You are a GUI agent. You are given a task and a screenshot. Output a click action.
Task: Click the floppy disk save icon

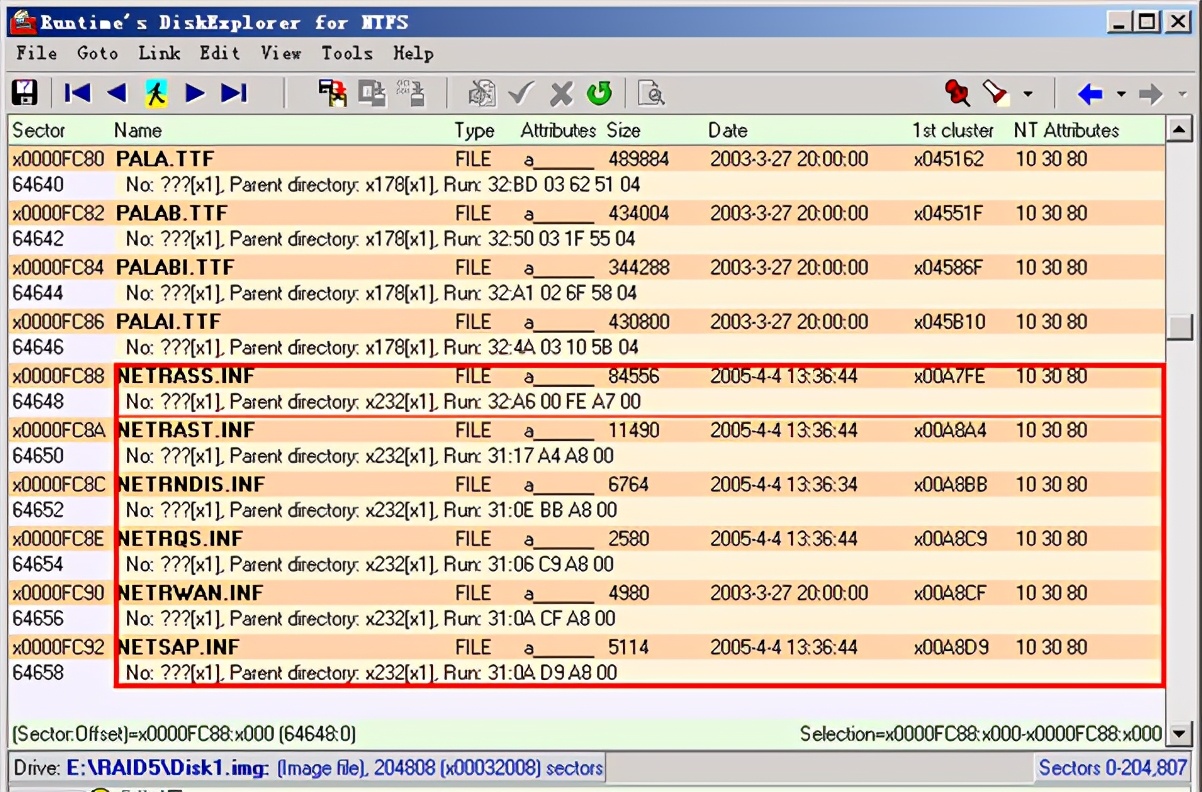[24, 93]
